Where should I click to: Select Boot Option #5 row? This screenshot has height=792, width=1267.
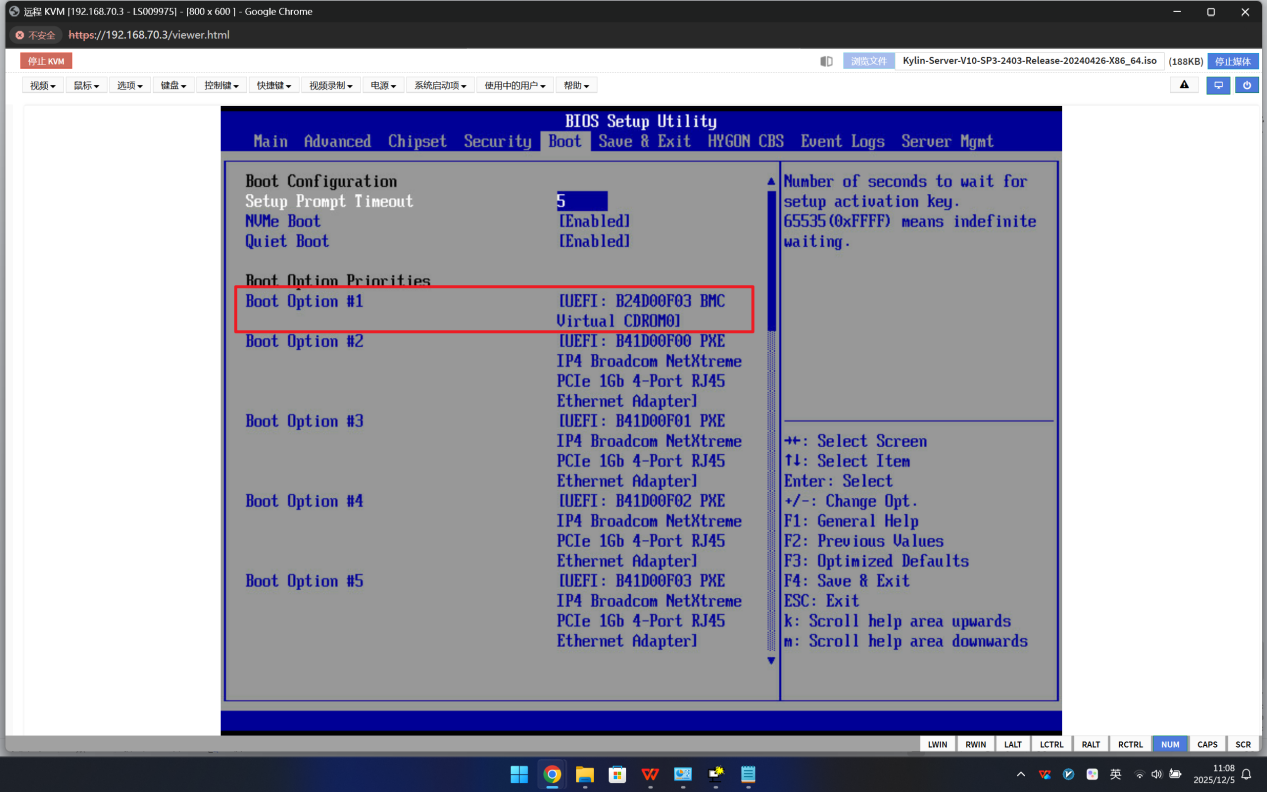coord(494,610)
